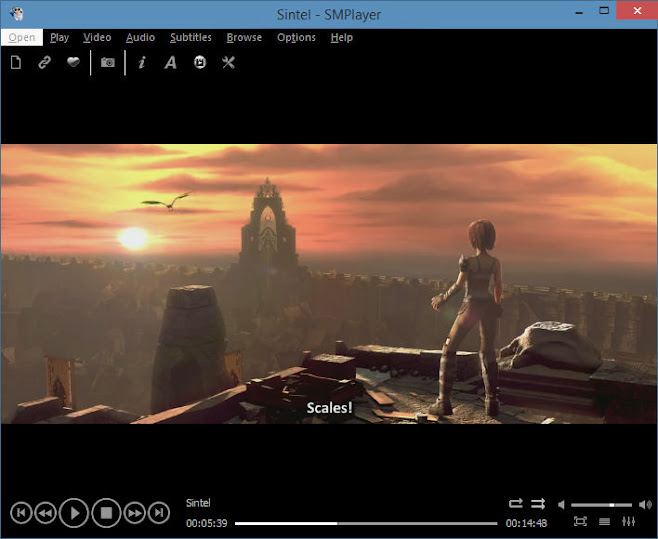Open the Video menu

(97, 37)
